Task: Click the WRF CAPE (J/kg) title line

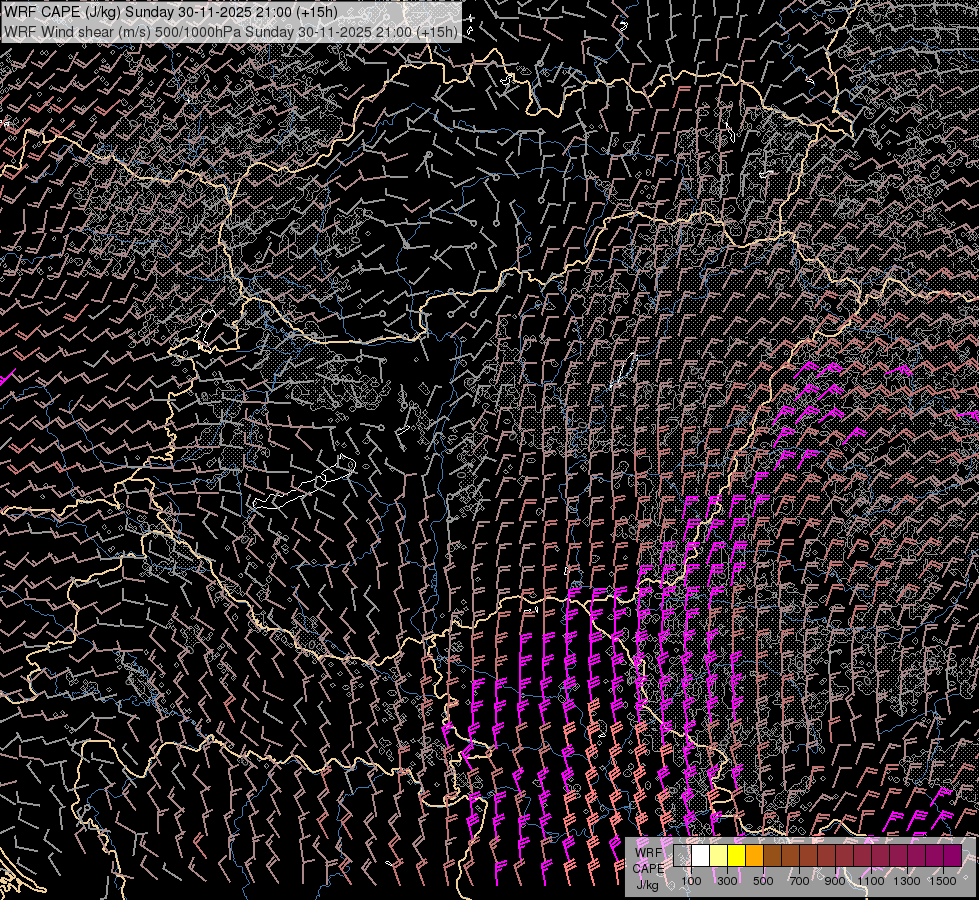Action: pos(171,12)
